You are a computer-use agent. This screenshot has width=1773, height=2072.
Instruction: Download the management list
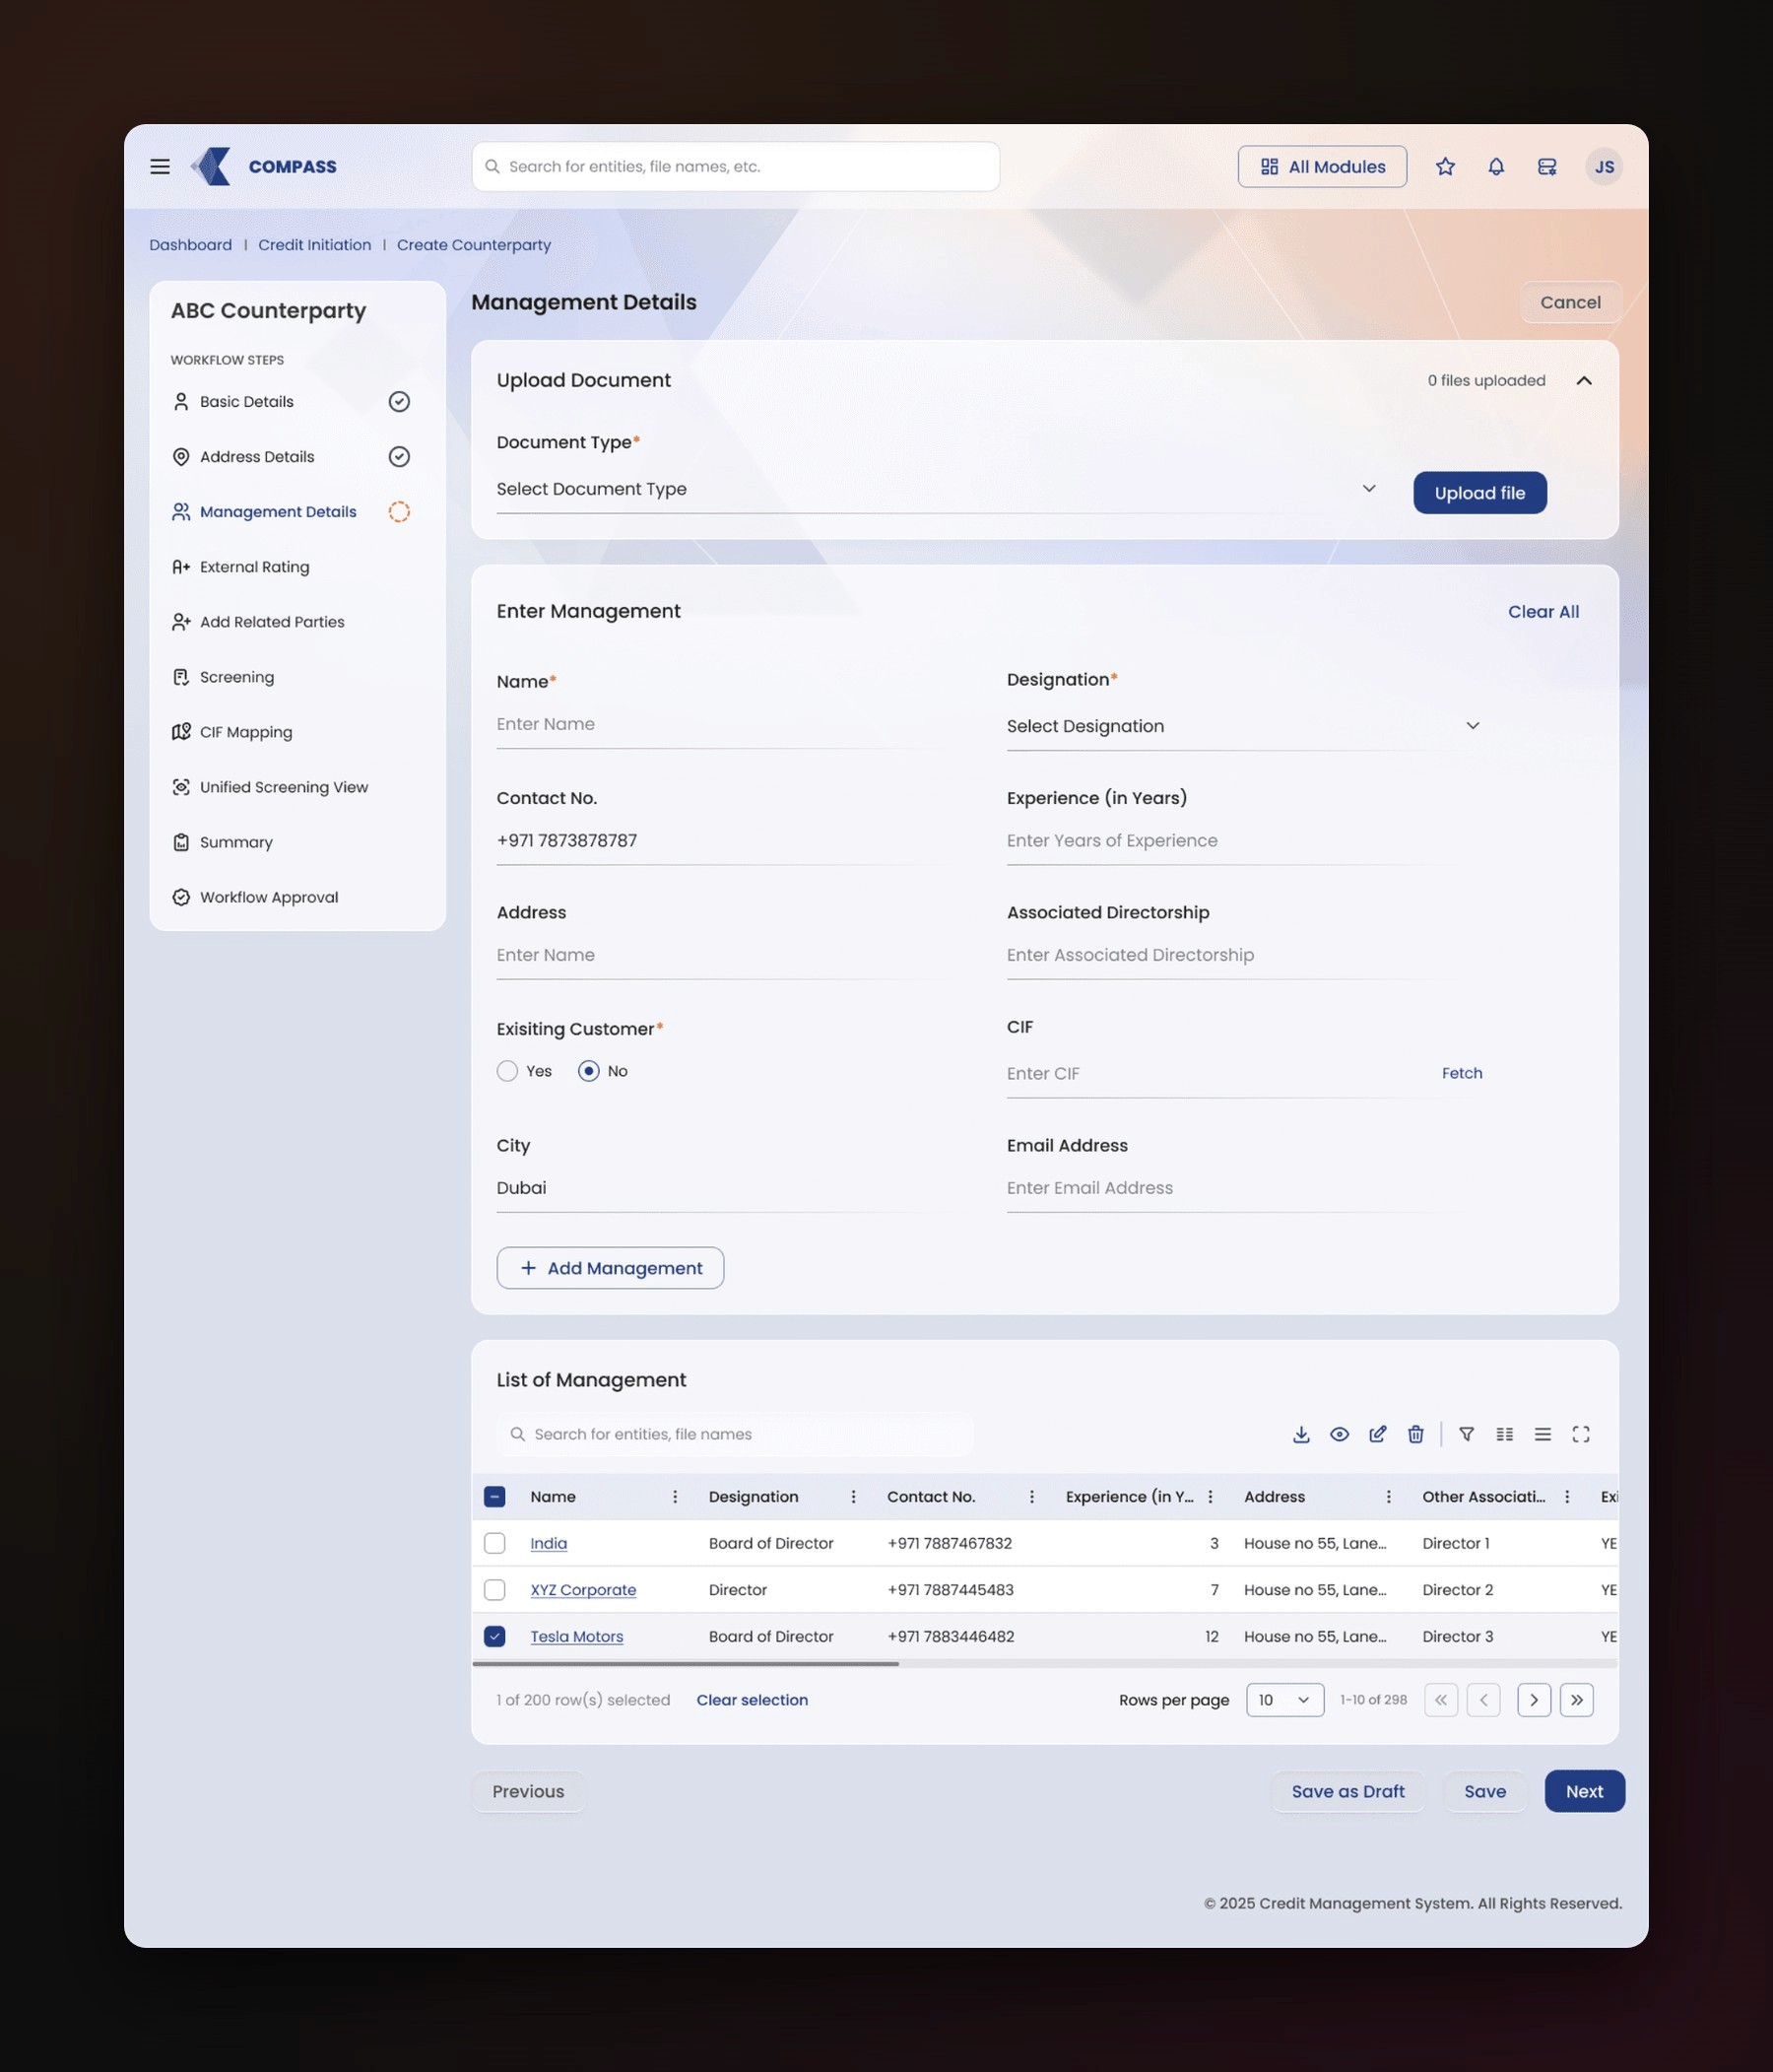[x=1301, y=1434]
